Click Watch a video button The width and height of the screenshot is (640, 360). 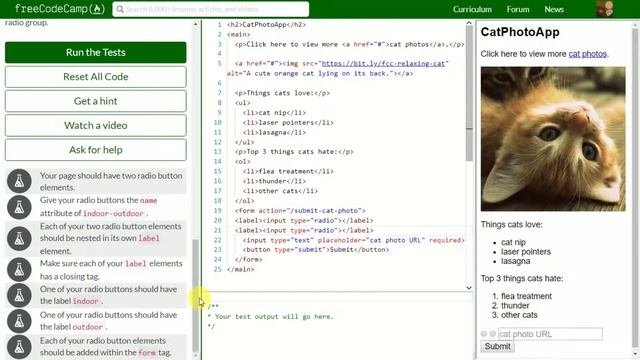pos(96,125)
